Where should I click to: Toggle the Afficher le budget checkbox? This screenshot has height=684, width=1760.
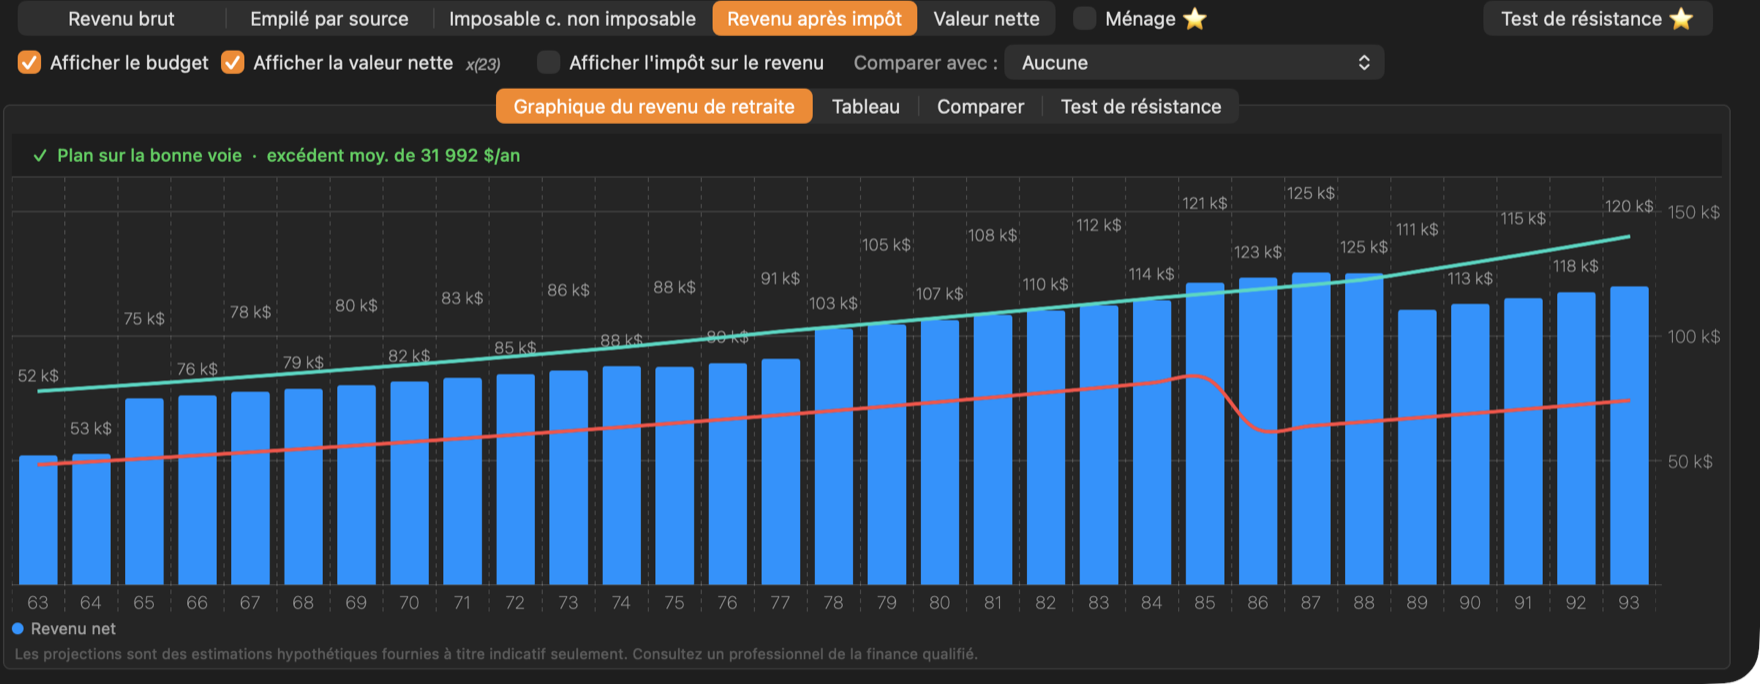[30, 63]
